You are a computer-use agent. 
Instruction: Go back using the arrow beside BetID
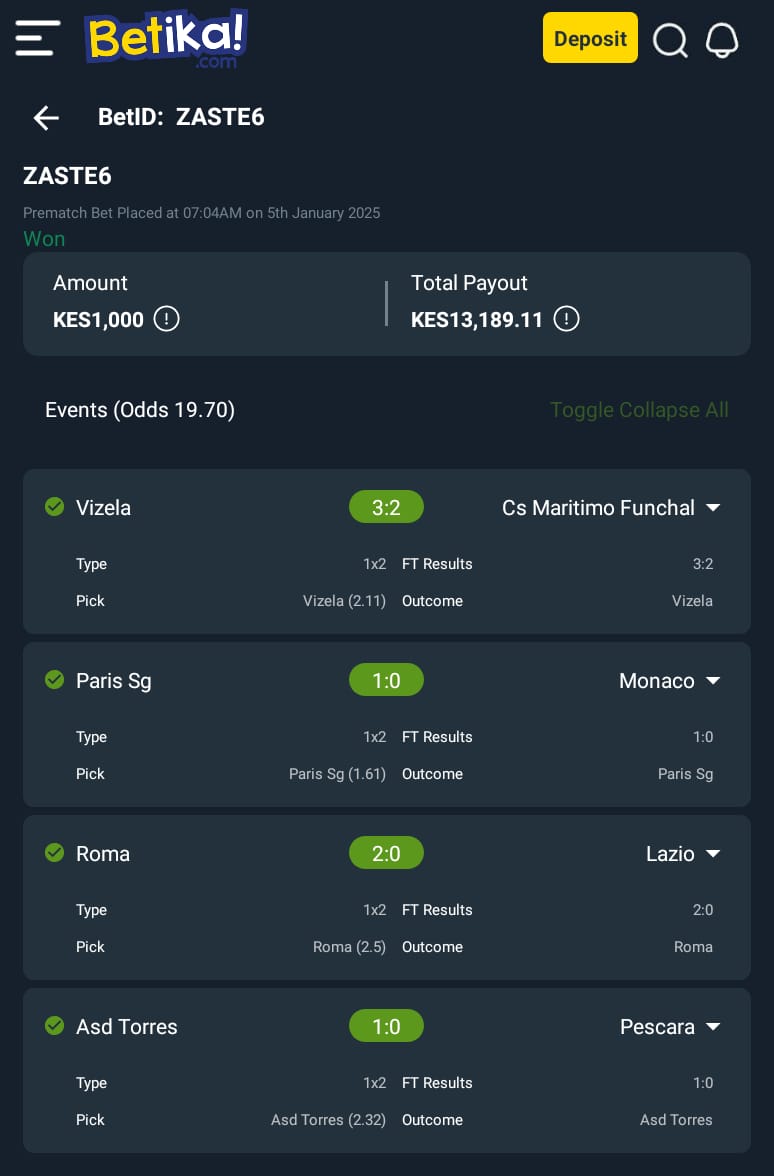46,118
